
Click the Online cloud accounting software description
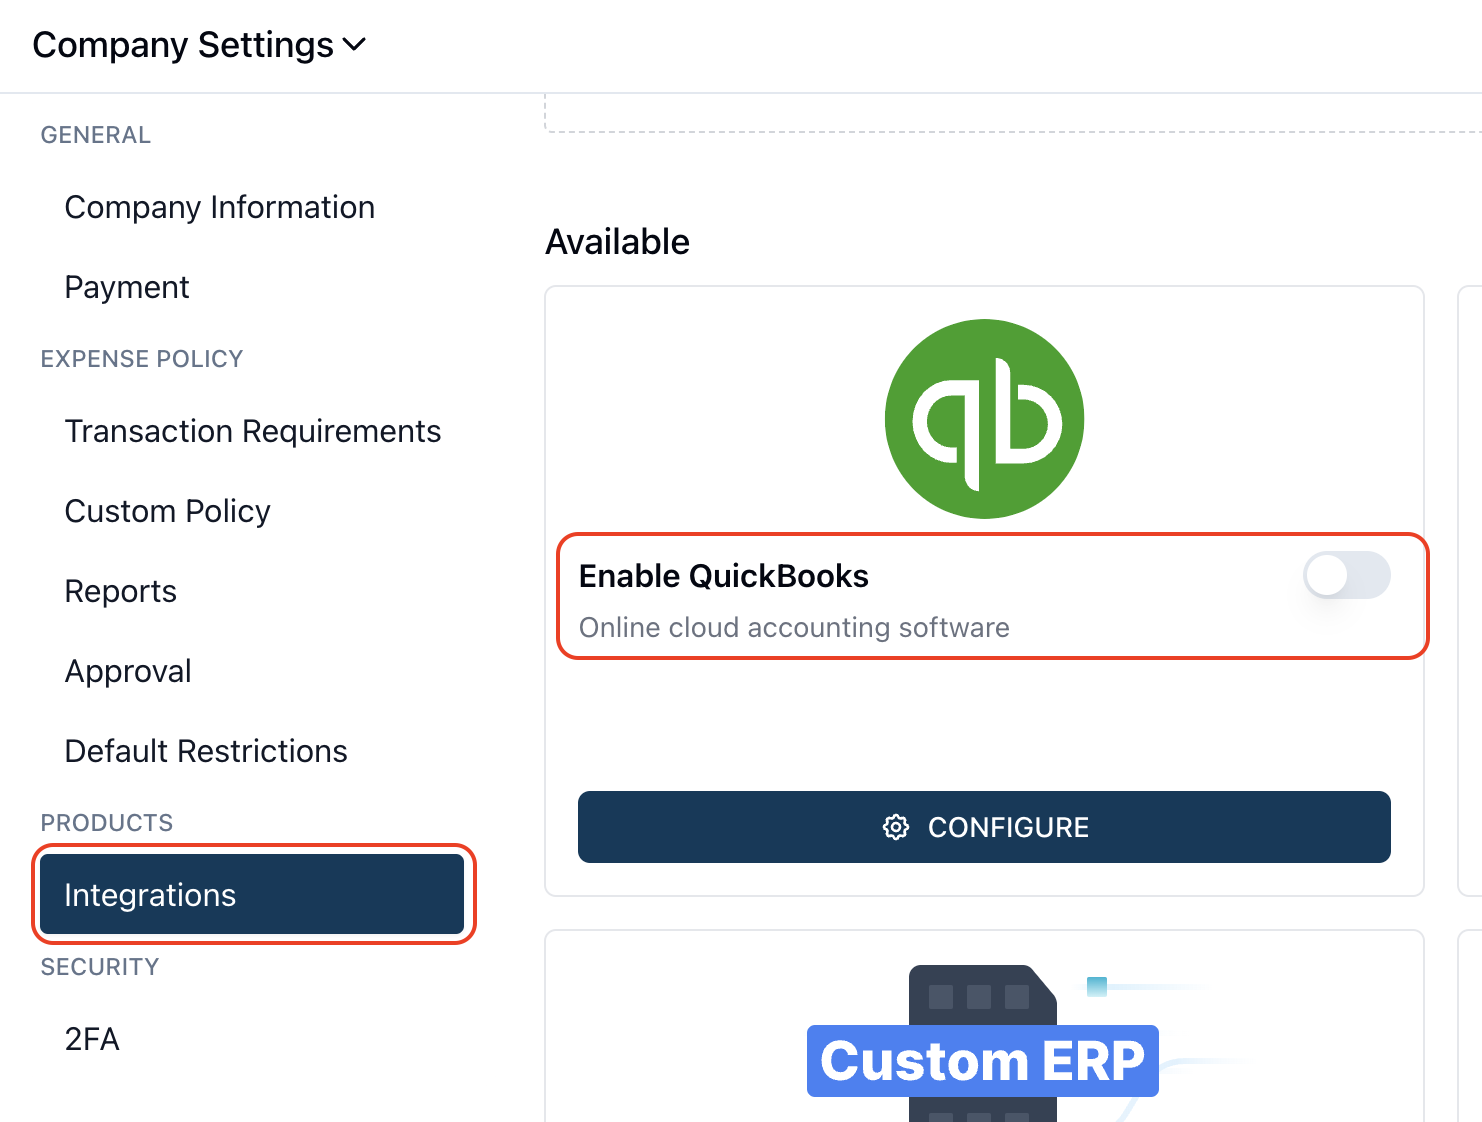[x=795, y=627]
